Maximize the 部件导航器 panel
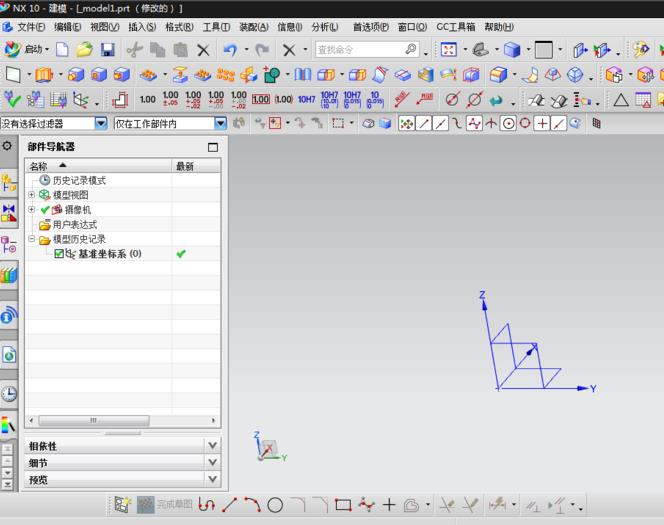This screenshot has width=664, height=525. [x=212, y=147]
